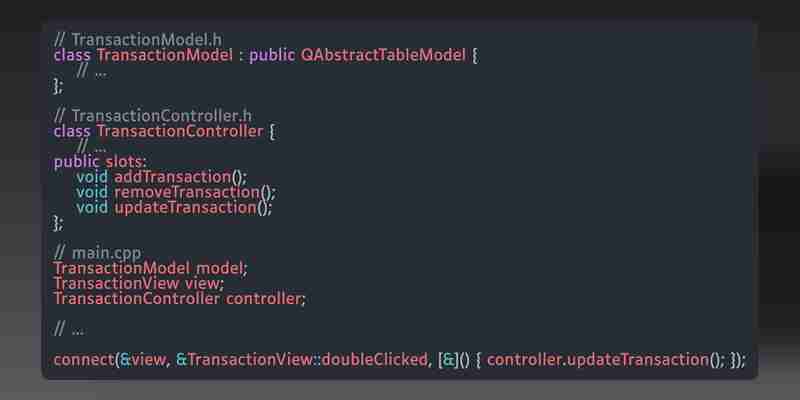Click the TransactionController class name in declaration

point(180,131)
